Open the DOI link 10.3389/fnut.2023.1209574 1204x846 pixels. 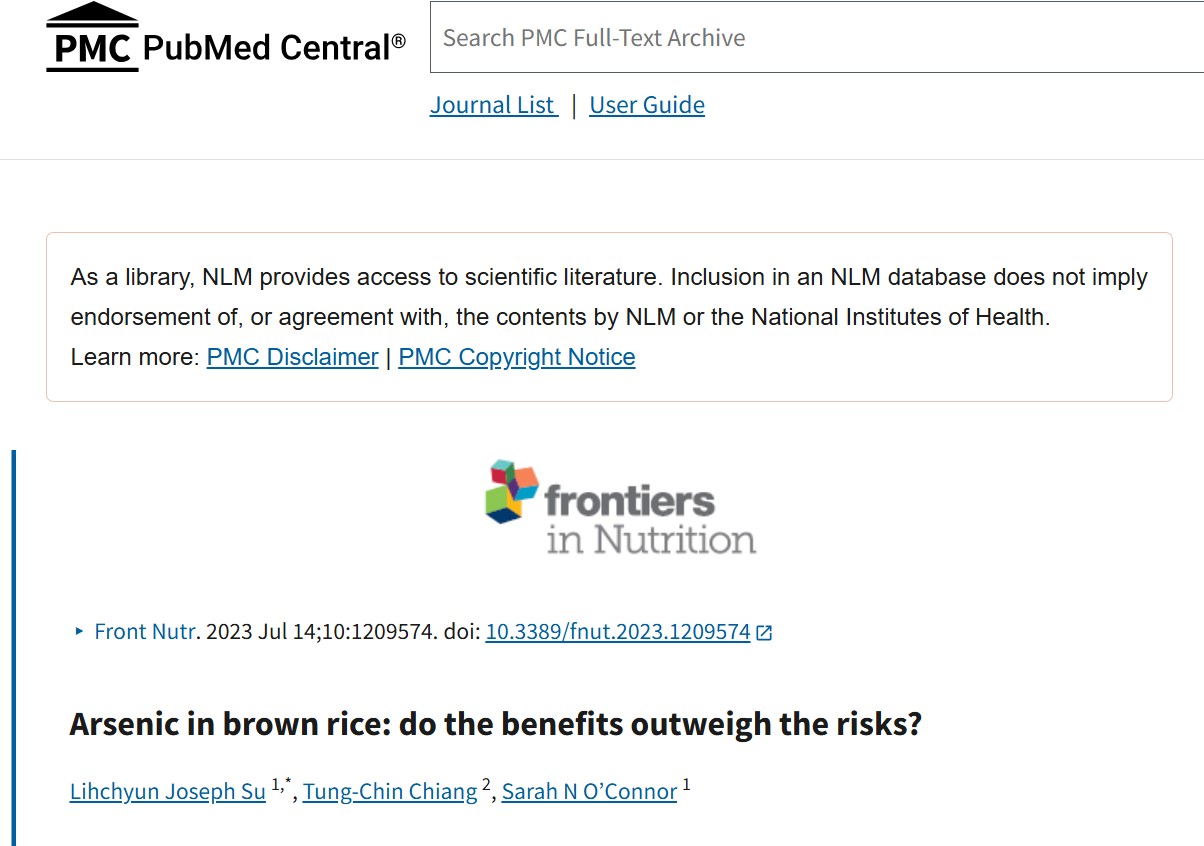[617, 632]
